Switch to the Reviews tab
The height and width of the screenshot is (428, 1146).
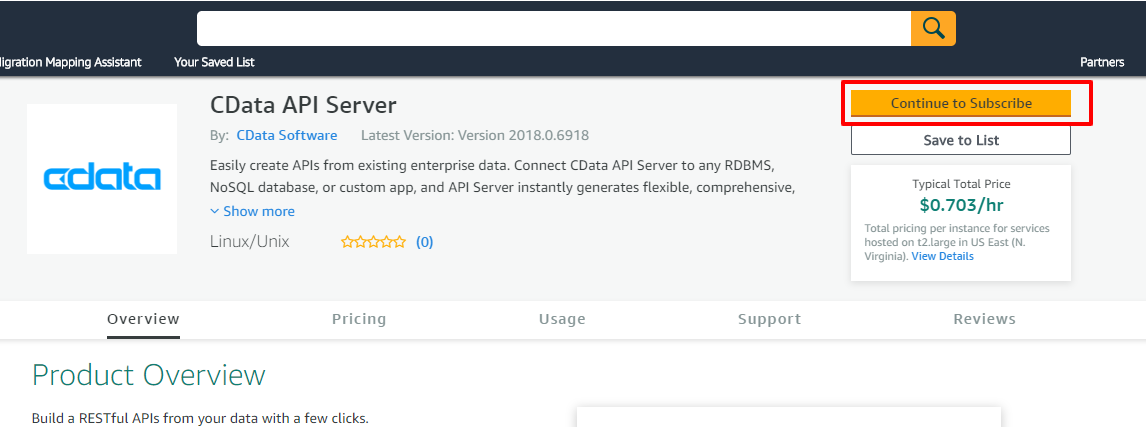coord(984,319)
